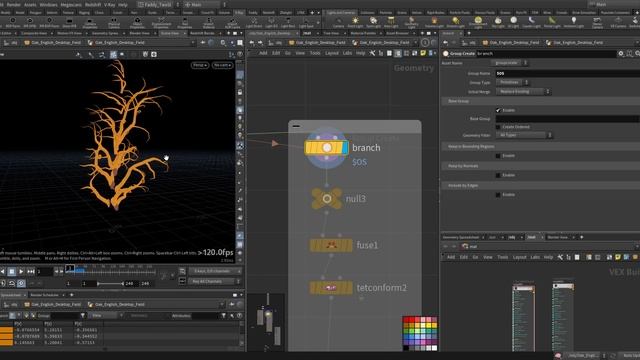Click the network wrench tool icon
The height and width of the screenshot is (360, 640).
coord(372,53)
